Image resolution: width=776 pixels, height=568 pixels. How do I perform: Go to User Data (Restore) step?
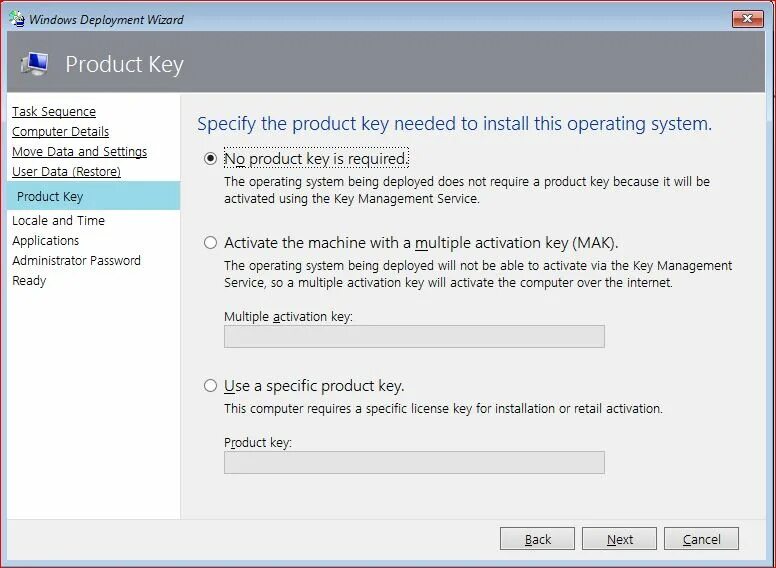click(66, 172)
